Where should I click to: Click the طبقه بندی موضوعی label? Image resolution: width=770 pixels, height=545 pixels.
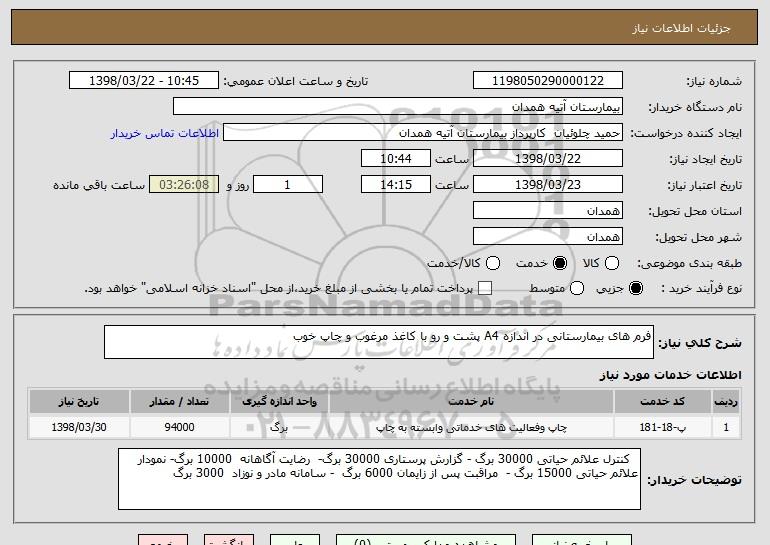click(689, 263)
